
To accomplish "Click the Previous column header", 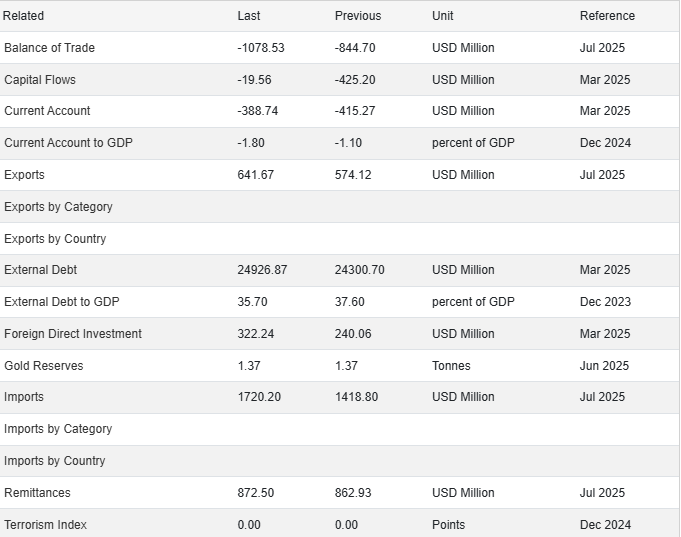I will point(358,16).
